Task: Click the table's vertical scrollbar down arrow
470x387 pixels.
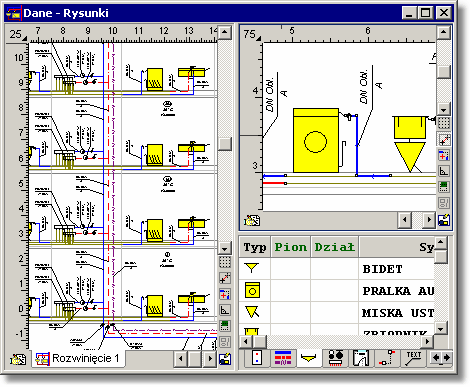Action: point(441,328)
